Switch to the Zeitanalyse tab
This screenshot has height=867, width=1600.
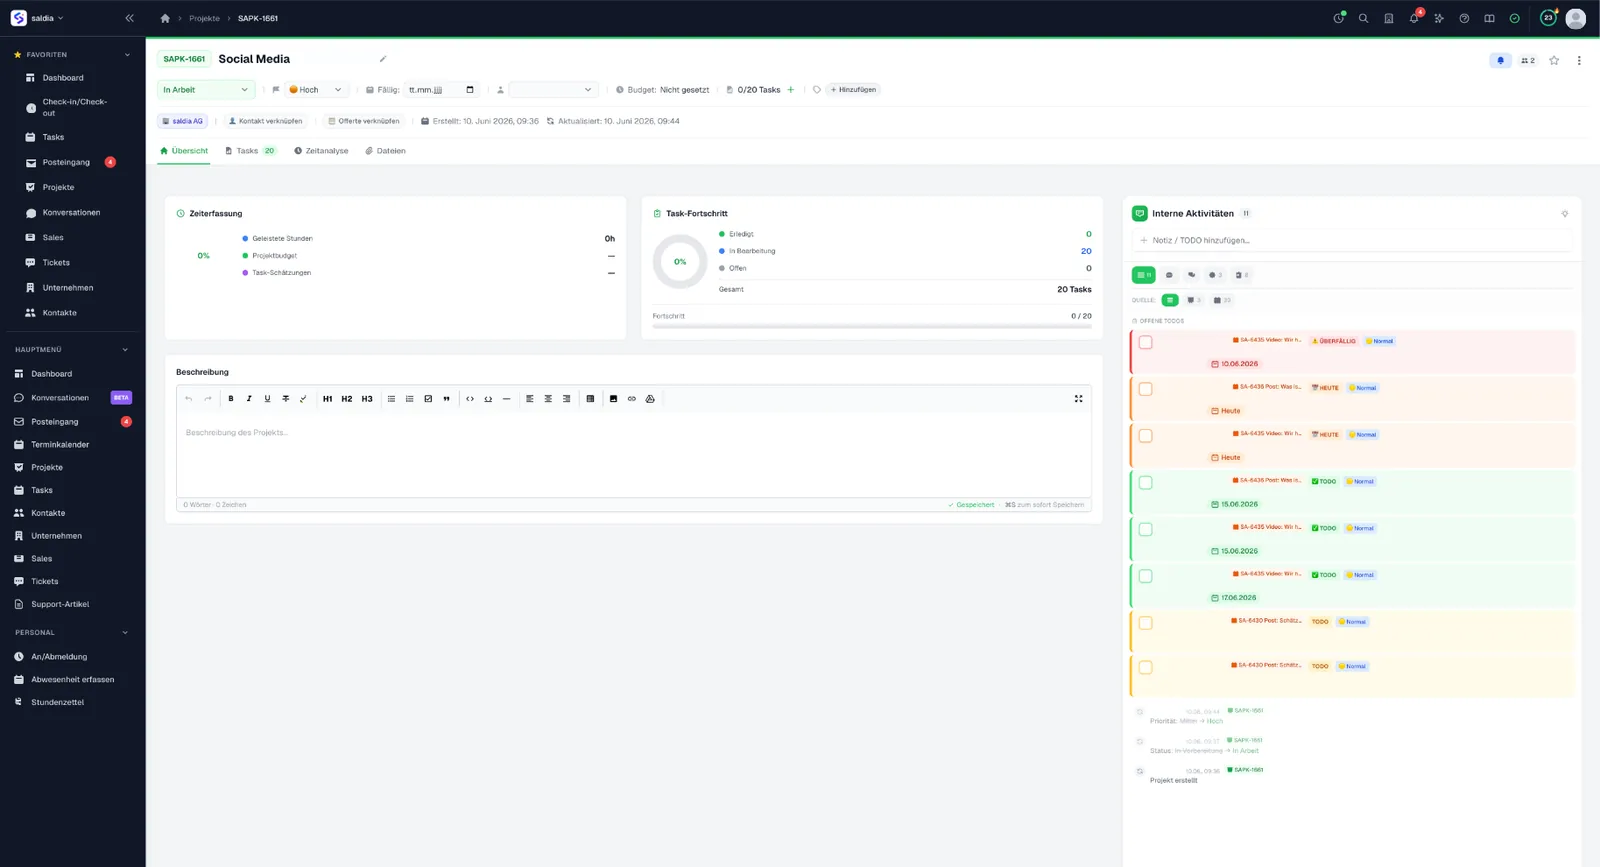pyautogui.click(x=321, y=151)
